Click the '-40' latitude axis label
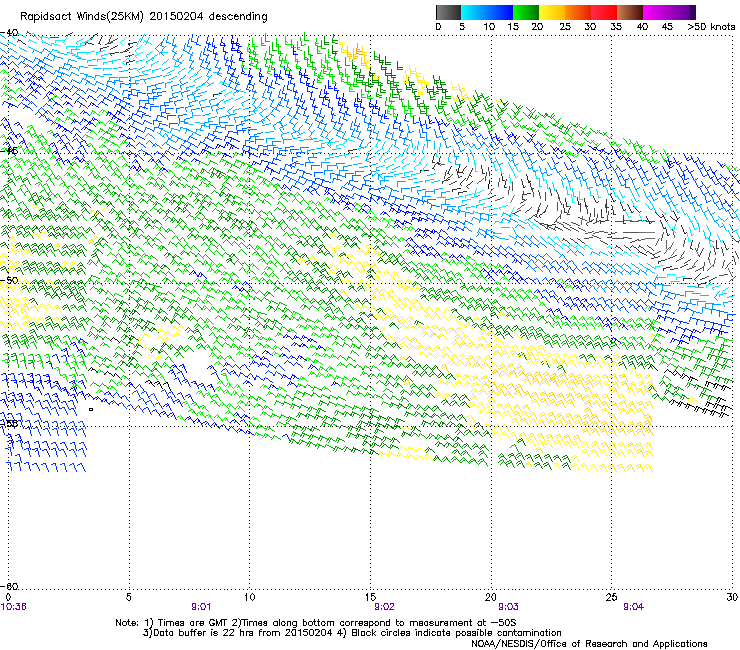The width and height of the screenshot is (740, 650). pos(9,33)
